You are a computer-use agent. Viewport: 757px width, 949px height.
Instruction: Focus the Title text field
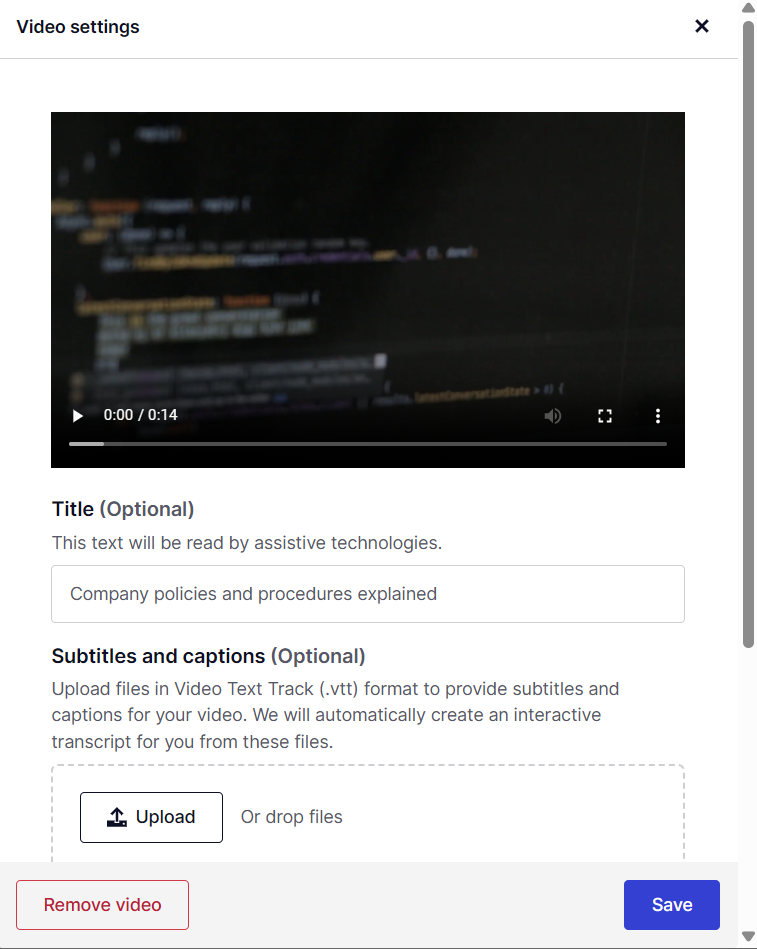[x=368, y=594]
